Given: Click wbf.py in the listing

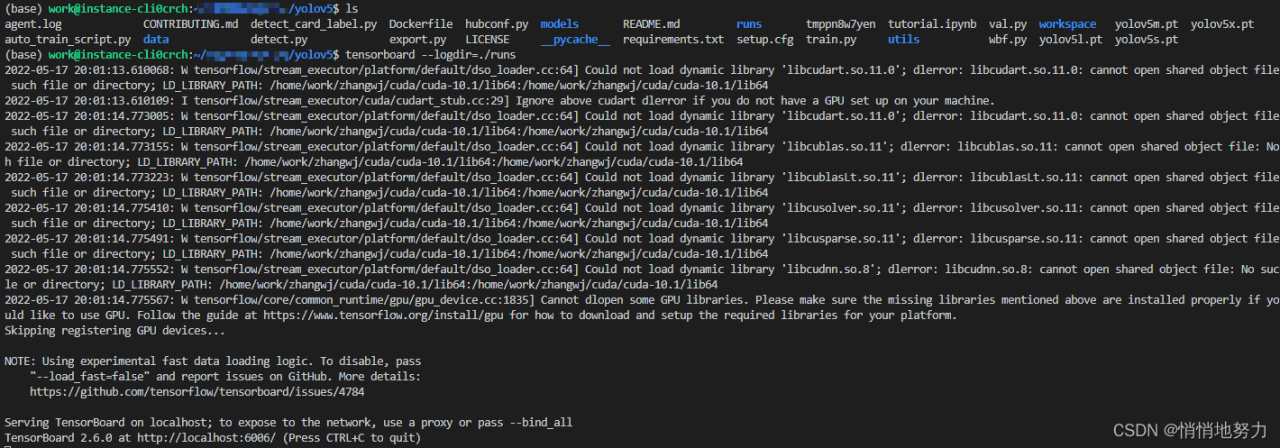Looking at the screenshot, I should [1008, 40].
